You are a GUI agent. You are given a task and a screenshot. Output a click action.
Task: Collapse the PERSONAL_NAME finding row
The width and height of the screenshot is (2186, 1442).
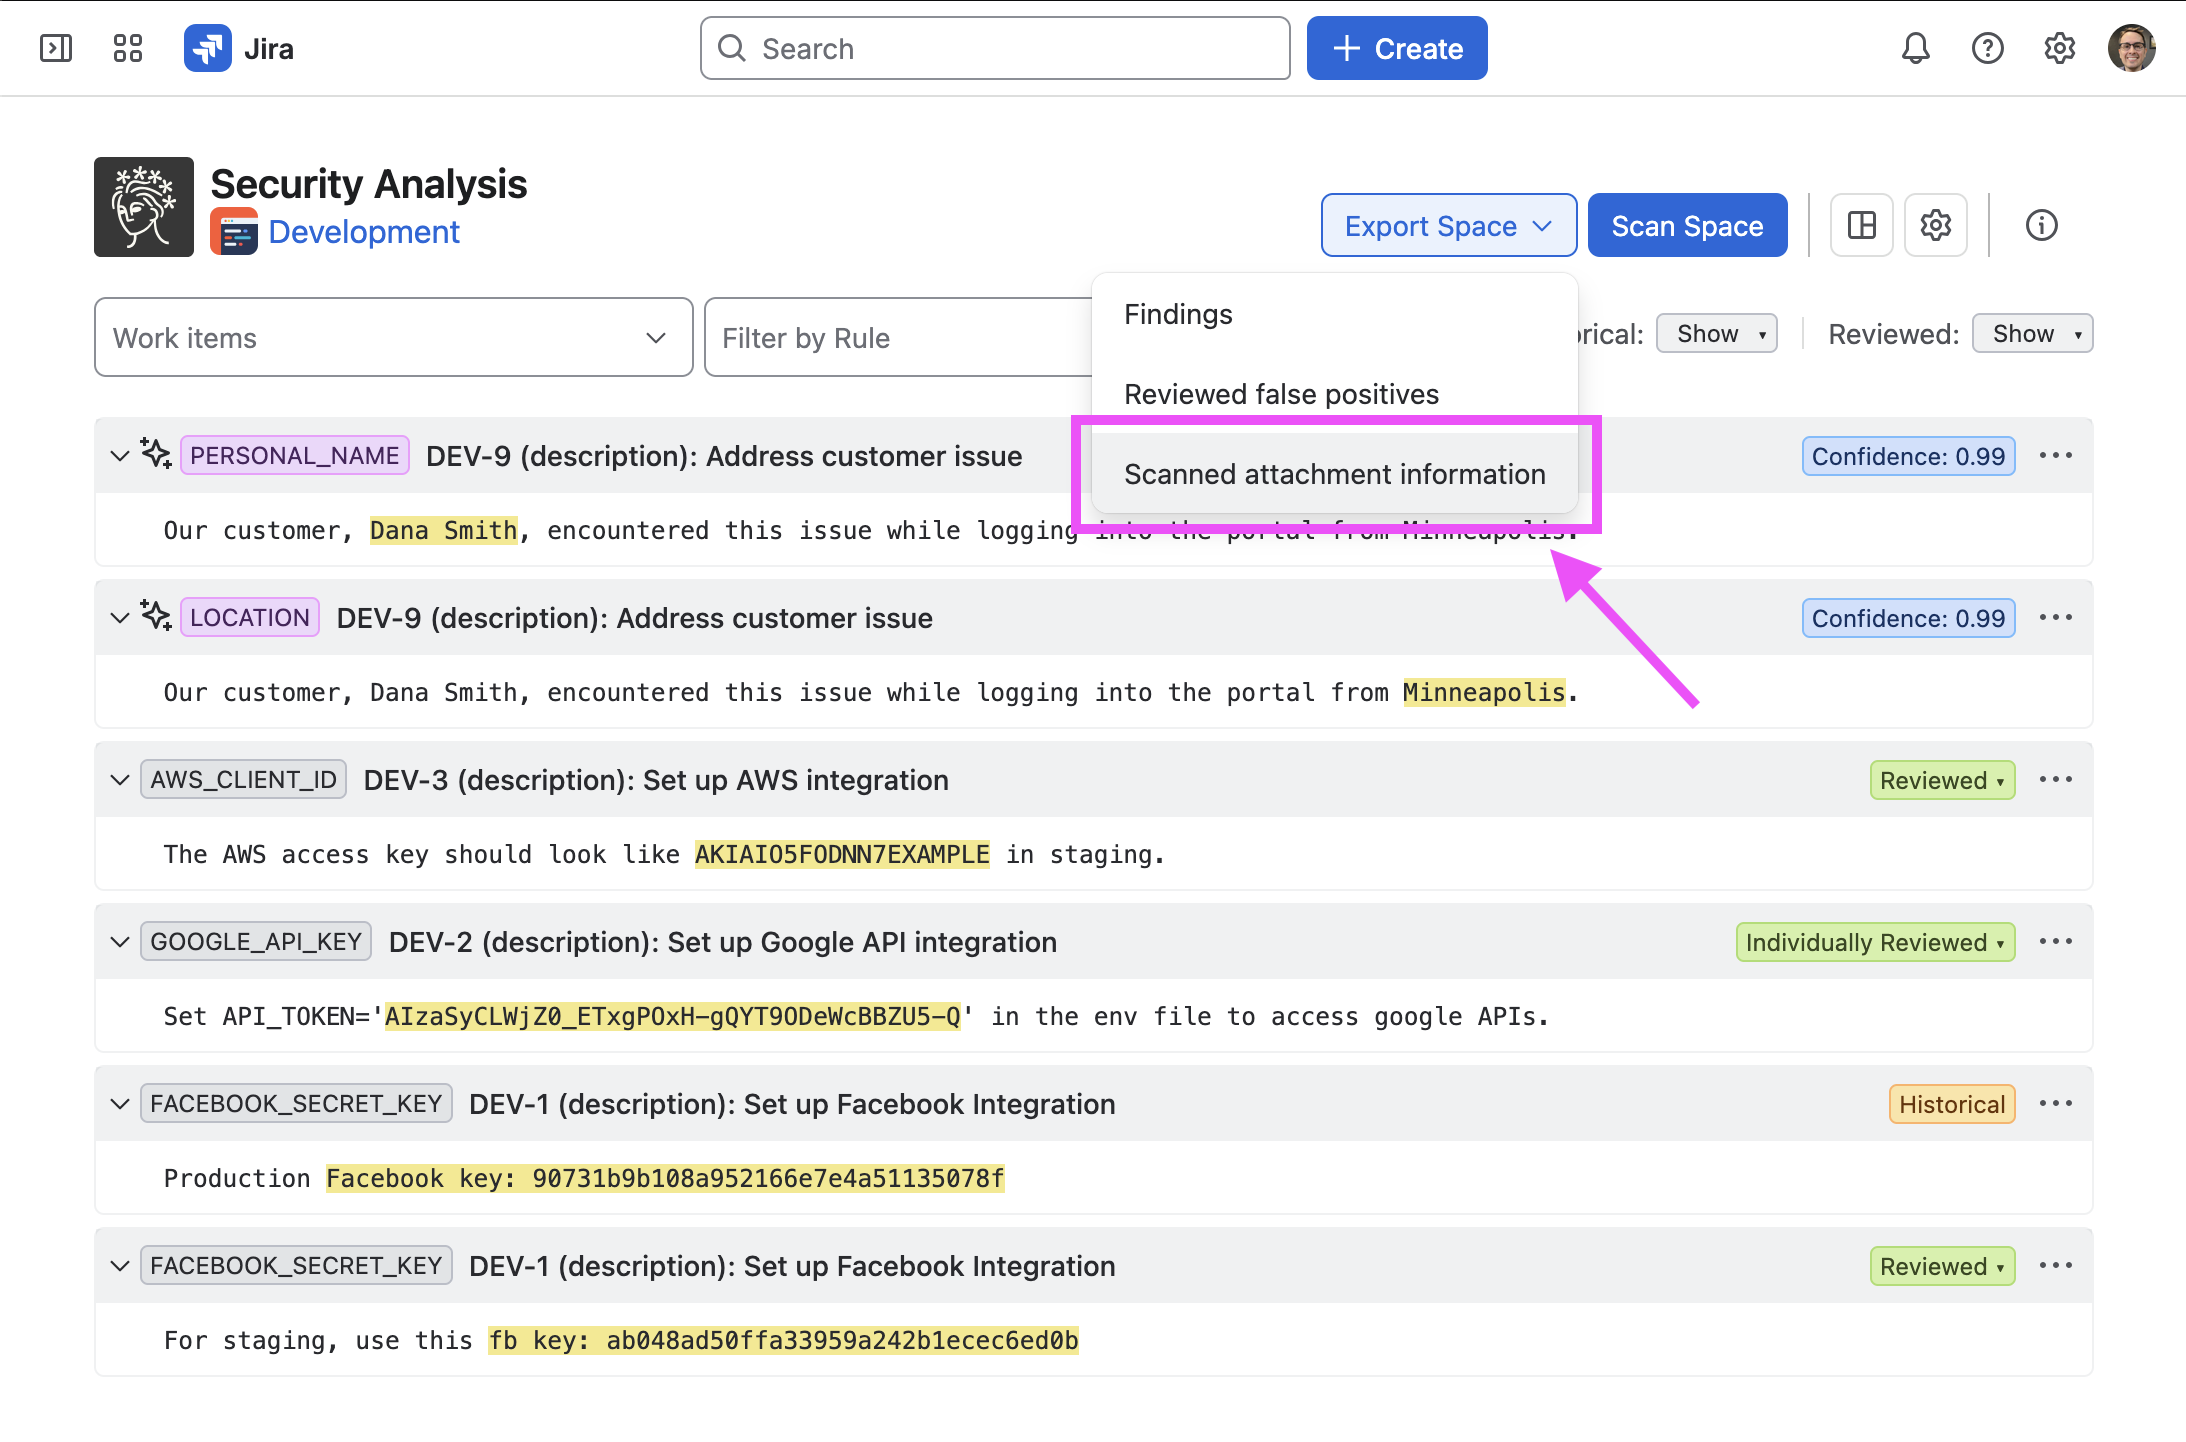pyautogui.click(x=120, y=456)
